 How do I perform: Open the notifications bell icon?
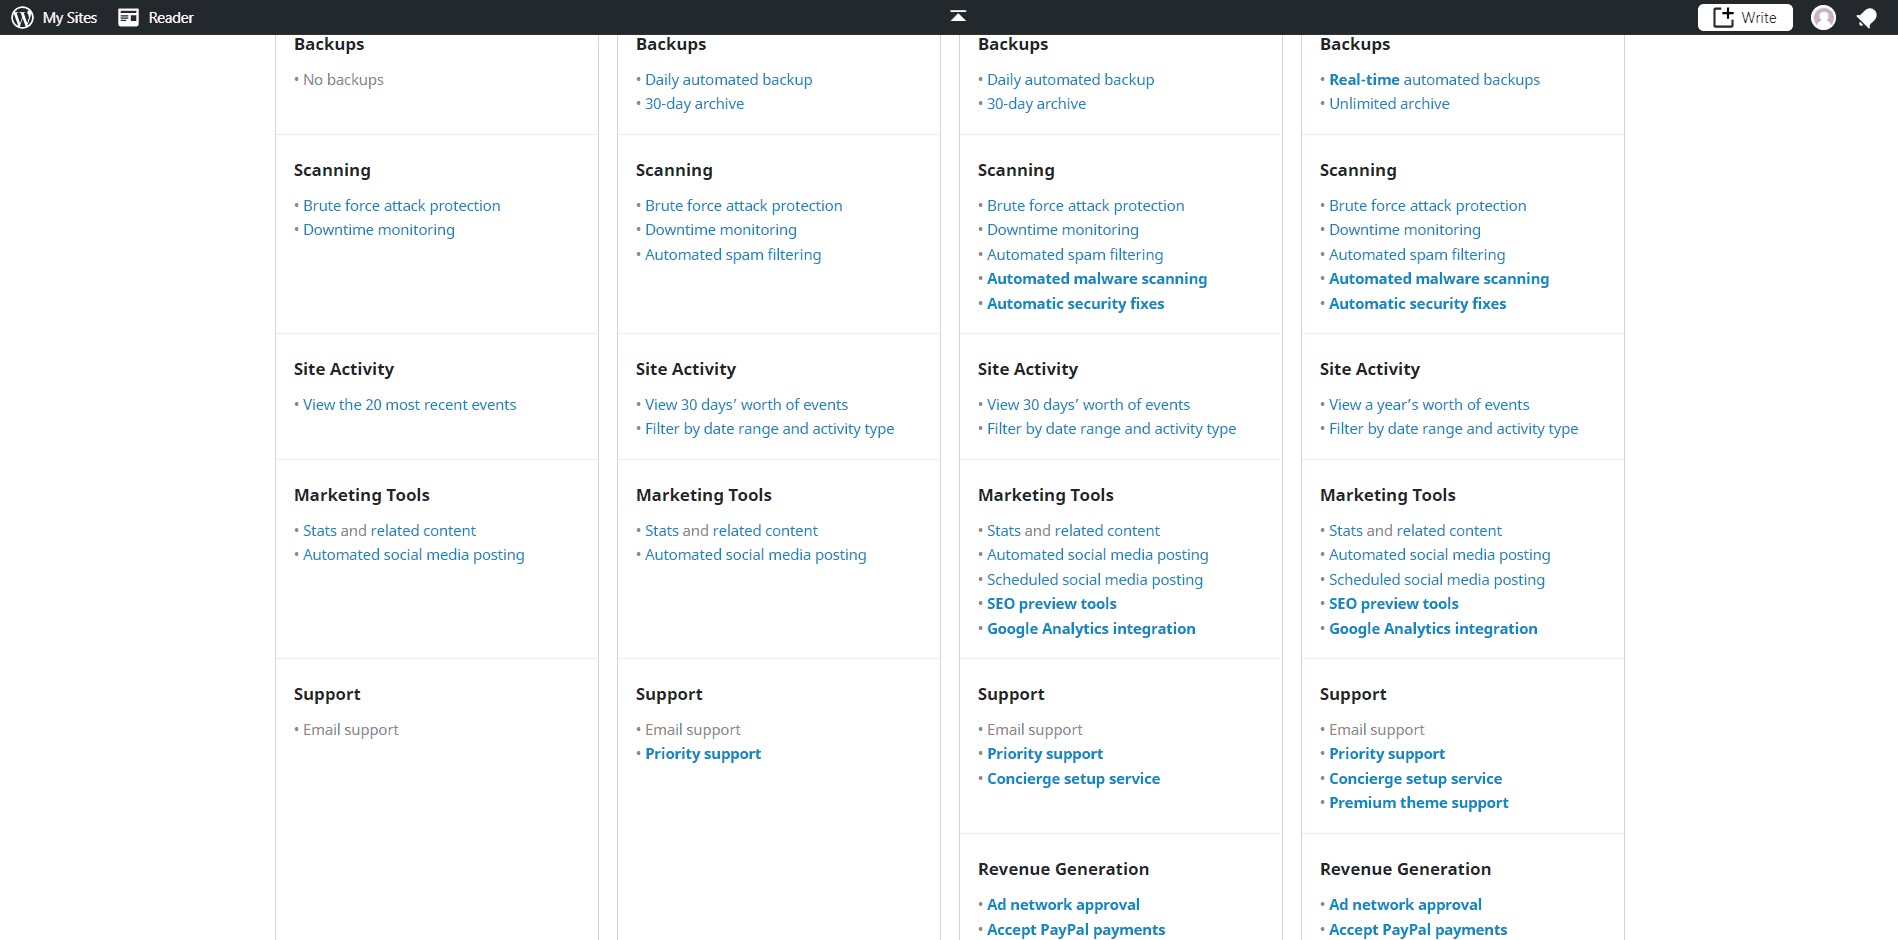pos(1867,17)
